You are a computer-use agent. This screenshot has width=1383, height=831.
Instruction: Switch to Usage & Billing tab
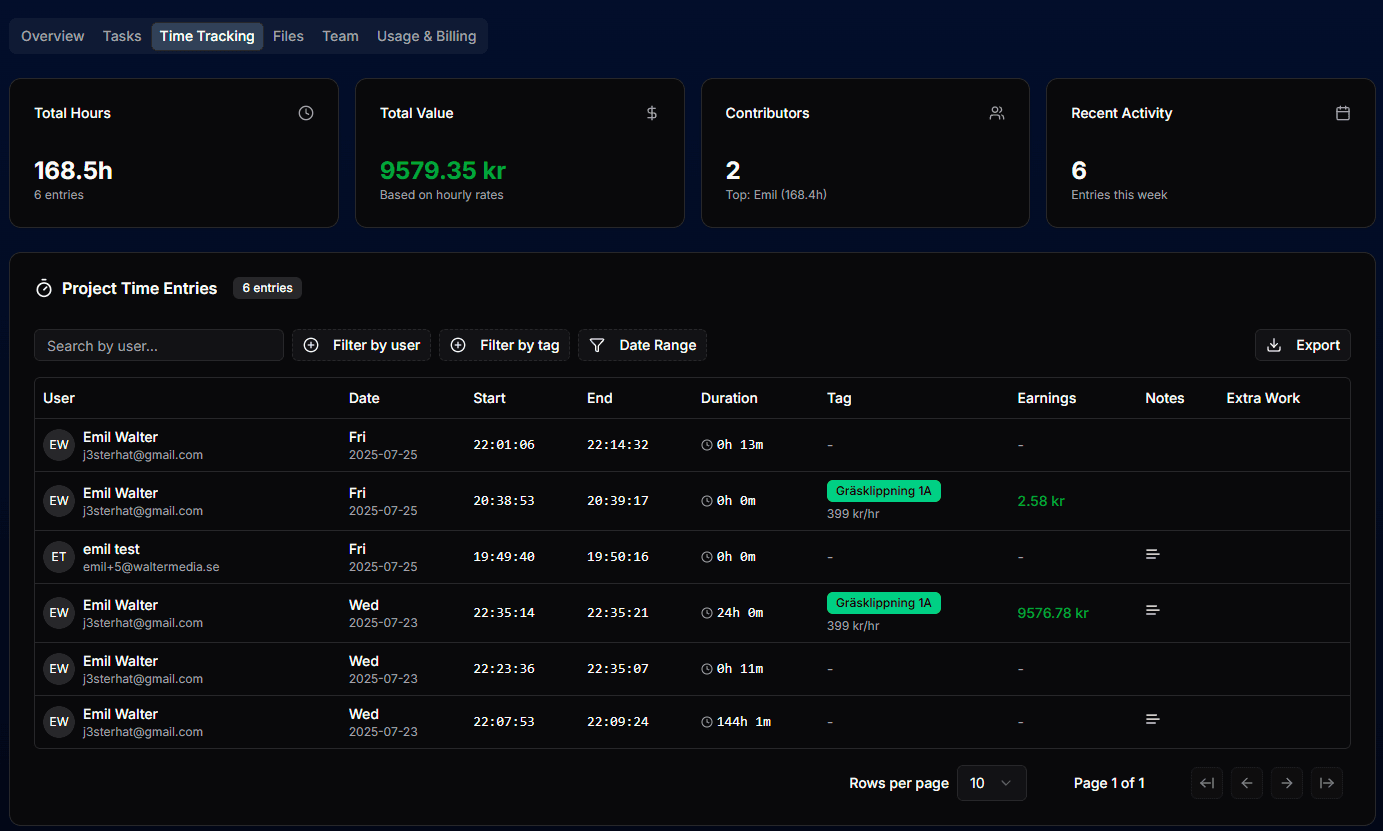coord(426,36)
